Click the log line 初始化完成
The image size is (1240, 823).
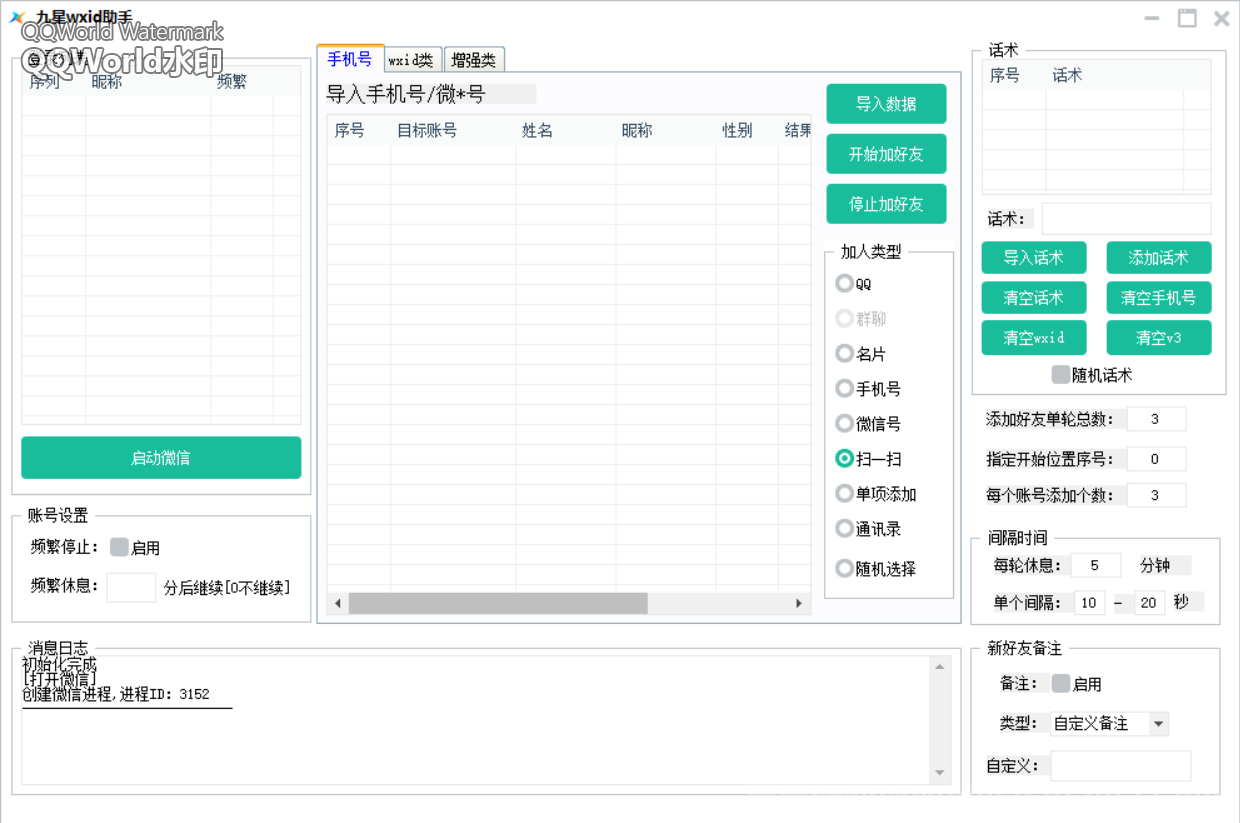click(x=60, y=664)
